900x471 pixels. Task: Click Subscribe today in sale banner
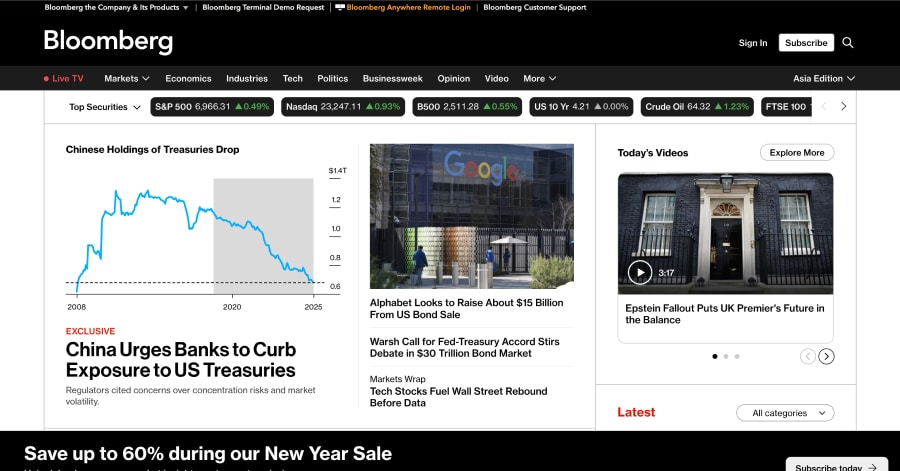[x=836, y=465]
